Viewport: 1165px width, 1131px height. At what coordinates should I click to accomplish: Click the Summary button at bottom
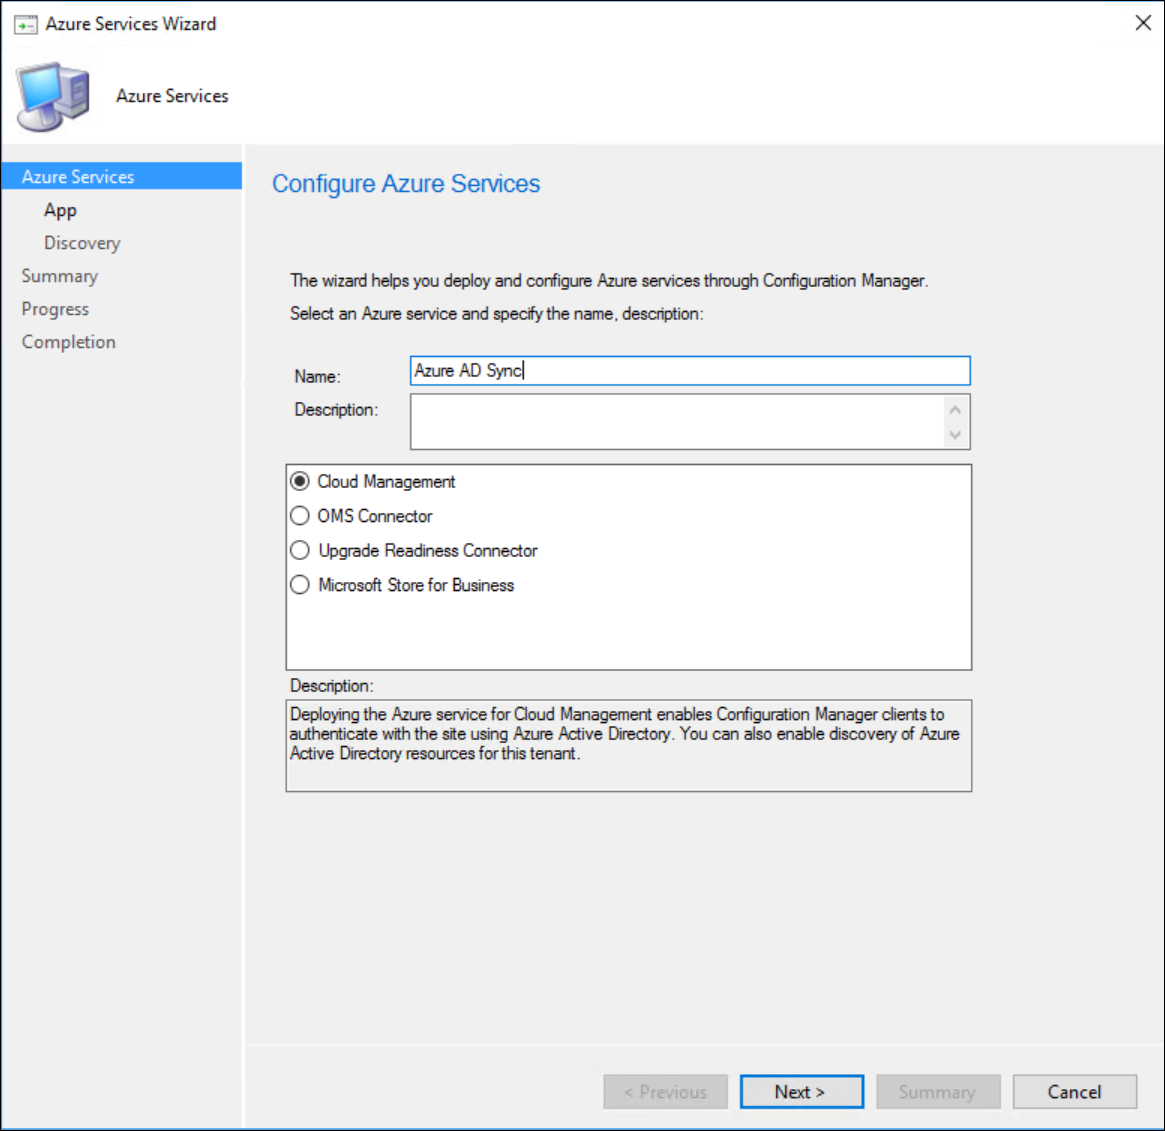tap(938, 1092)
